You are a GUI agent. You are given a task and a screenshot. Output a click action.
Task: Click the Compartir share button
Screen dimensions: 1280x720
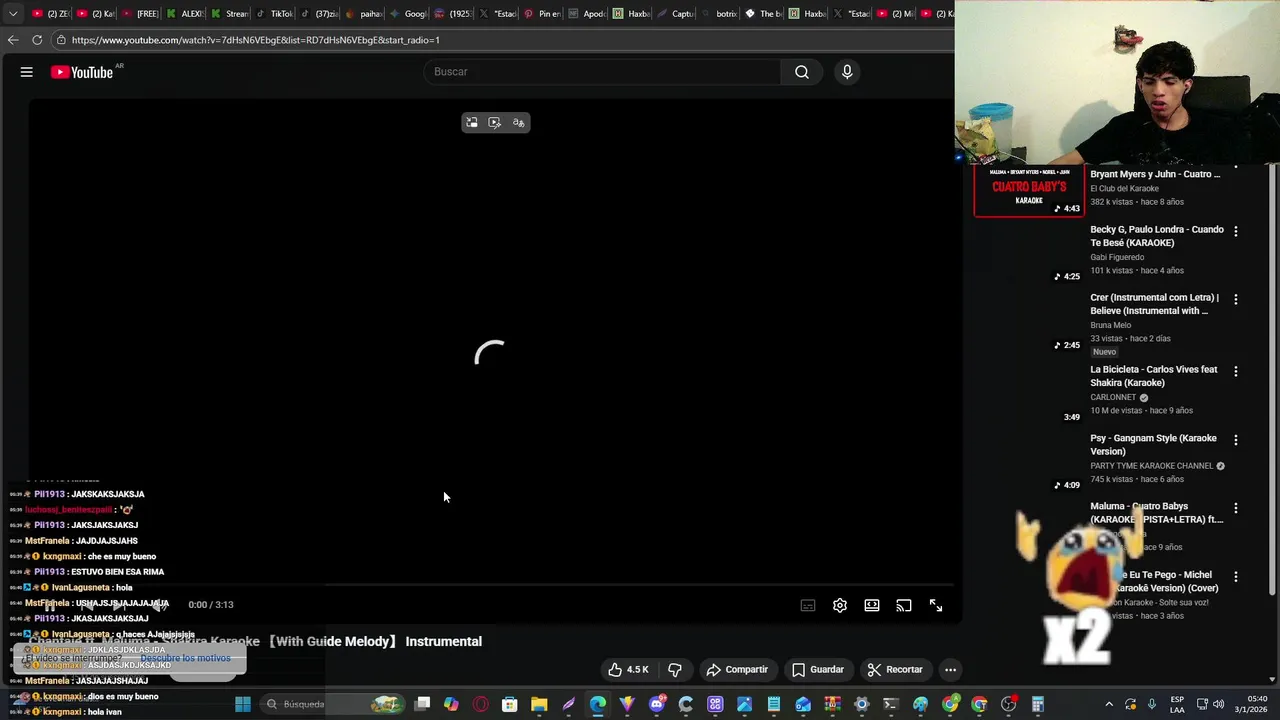coord(737,670)
